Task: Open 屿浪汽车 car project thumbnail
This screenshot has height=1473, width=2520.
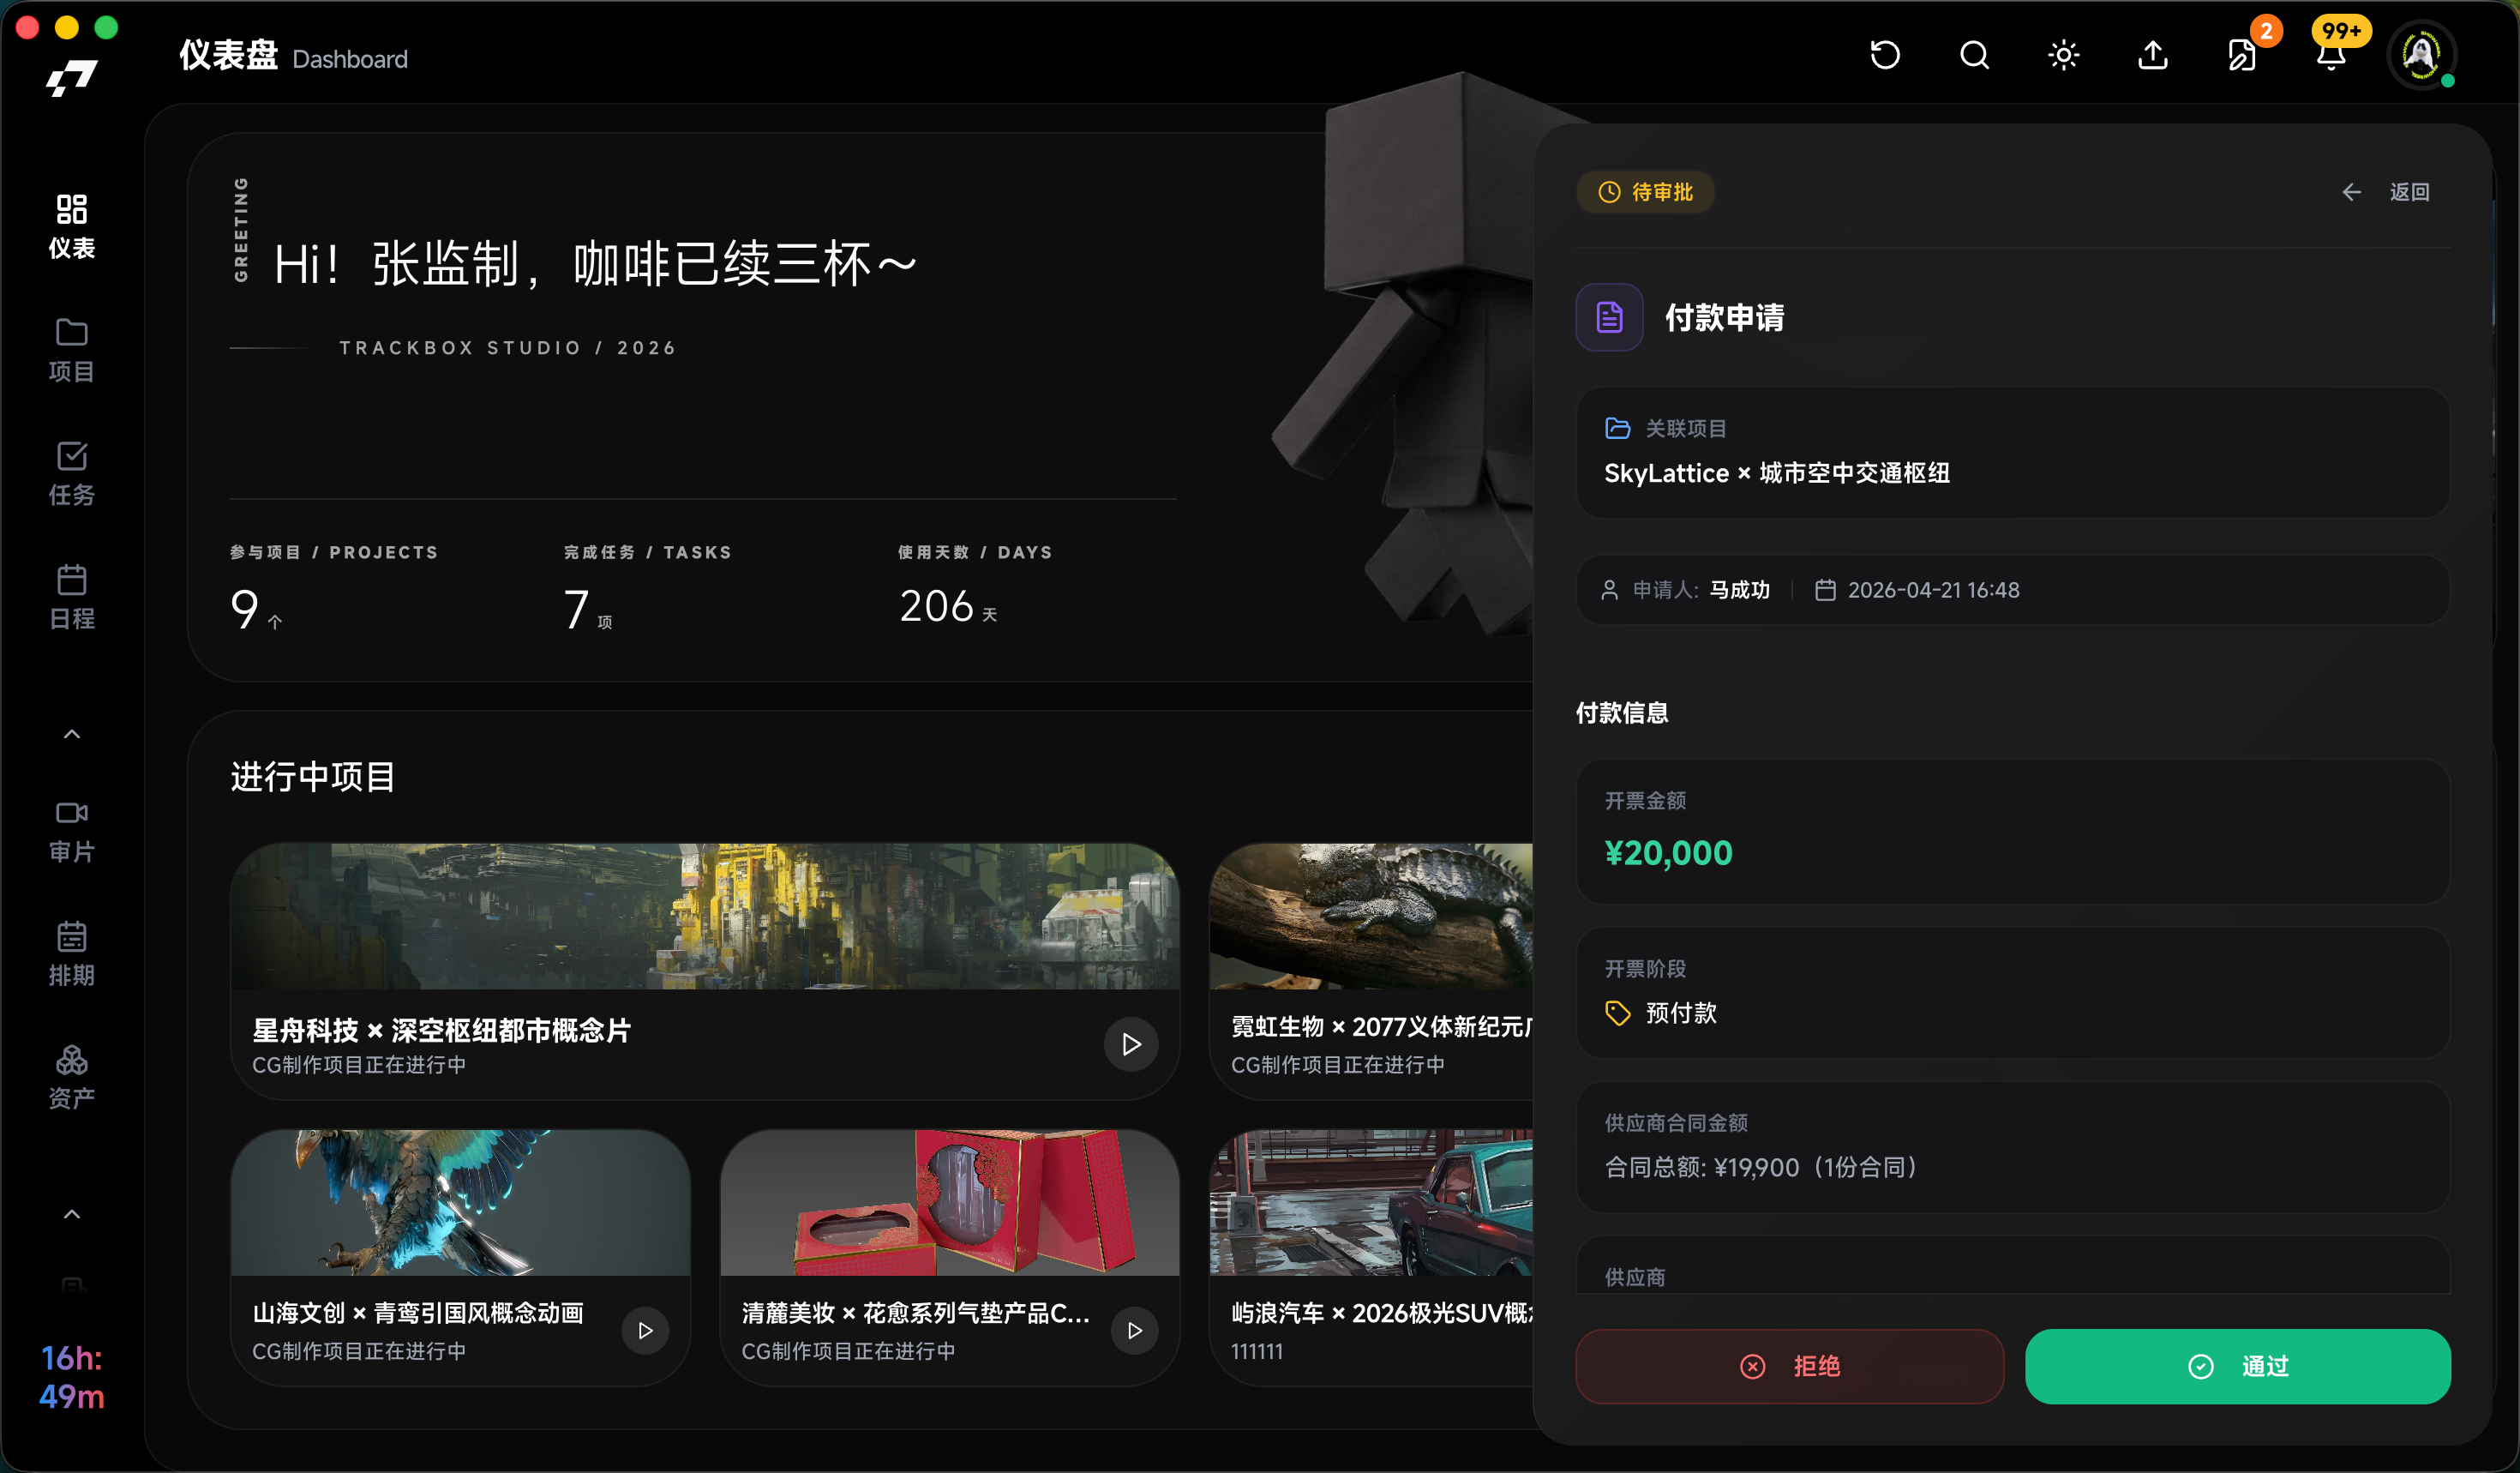Action: pos(1371,1202)
